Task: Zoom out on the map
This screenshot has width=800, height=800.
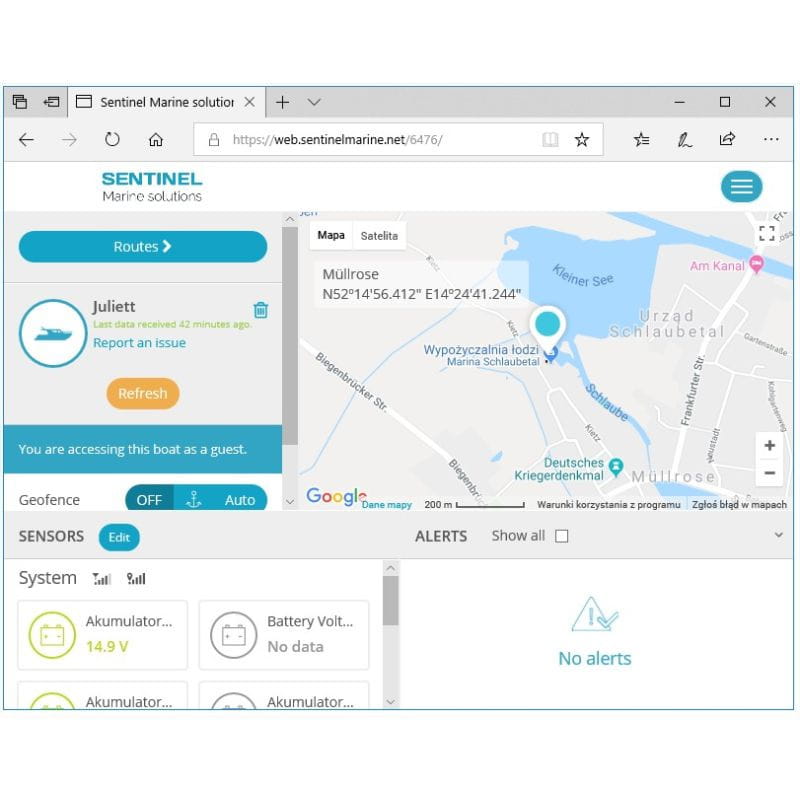Action: [x=769, y=473]
